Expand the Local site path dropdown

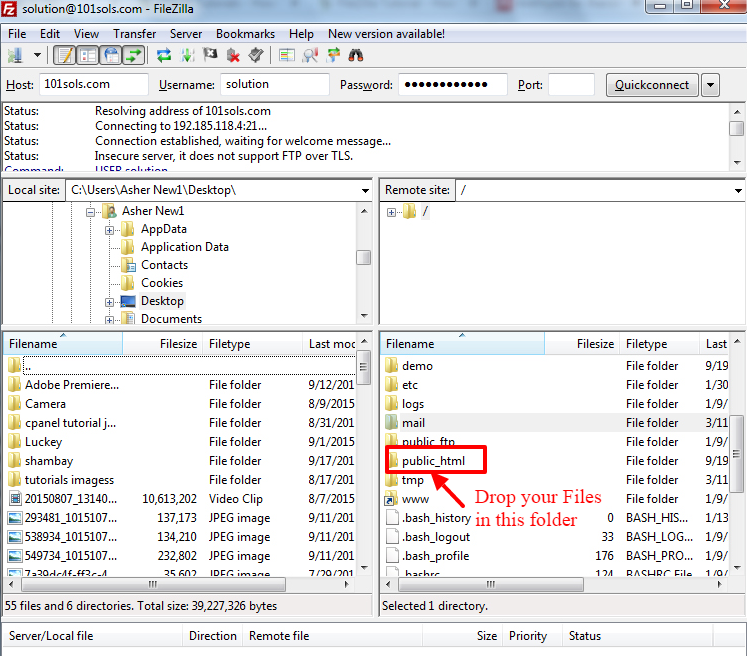pyautogui.click(x=364, y=190)
